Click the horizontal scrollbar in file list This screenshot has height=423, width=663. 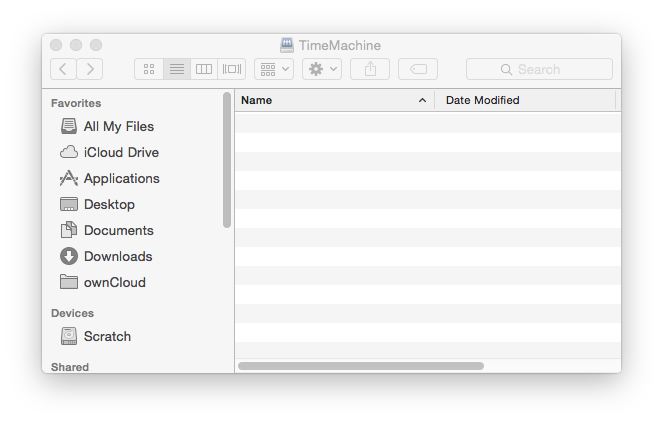361,366
